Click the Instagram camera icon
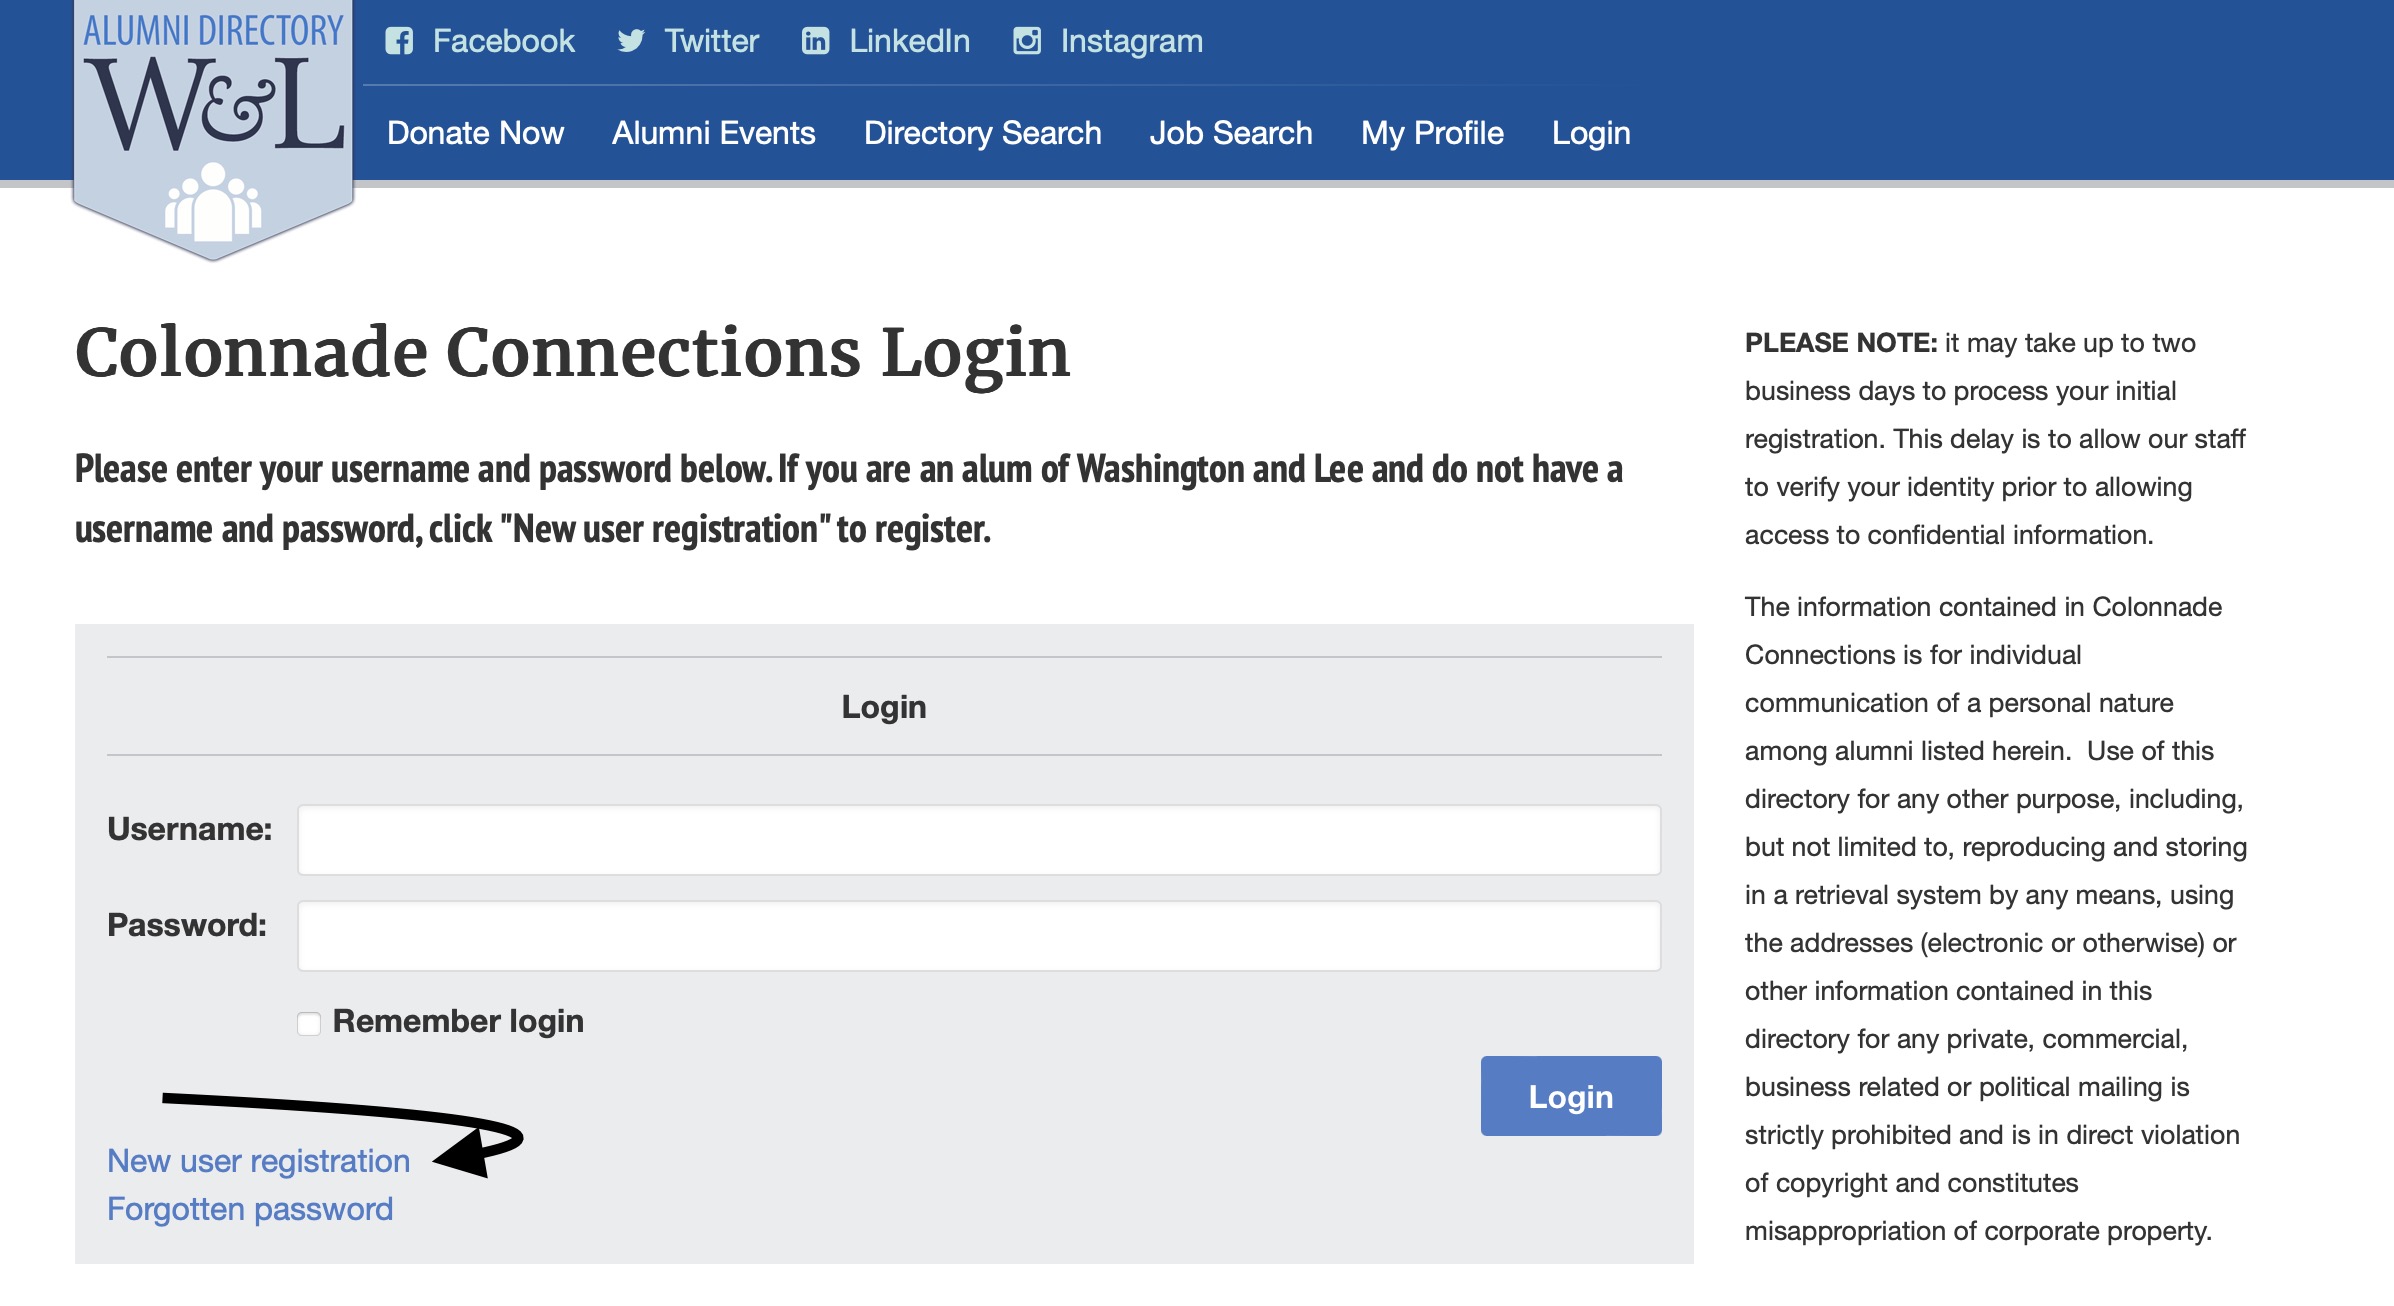This screenshot has width=2394, height=1306. coord(1027,41)
